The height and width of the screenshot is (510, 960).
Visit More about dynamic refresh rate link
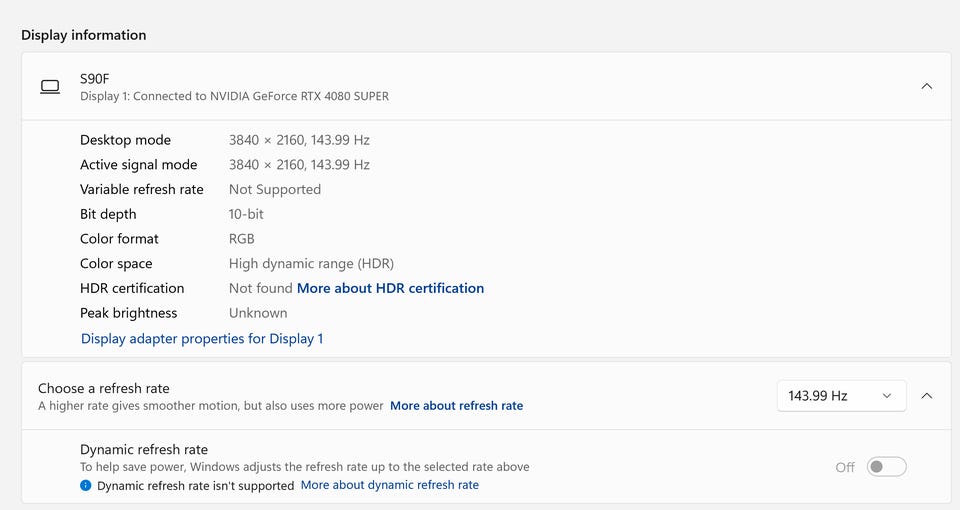pos(389,485)
